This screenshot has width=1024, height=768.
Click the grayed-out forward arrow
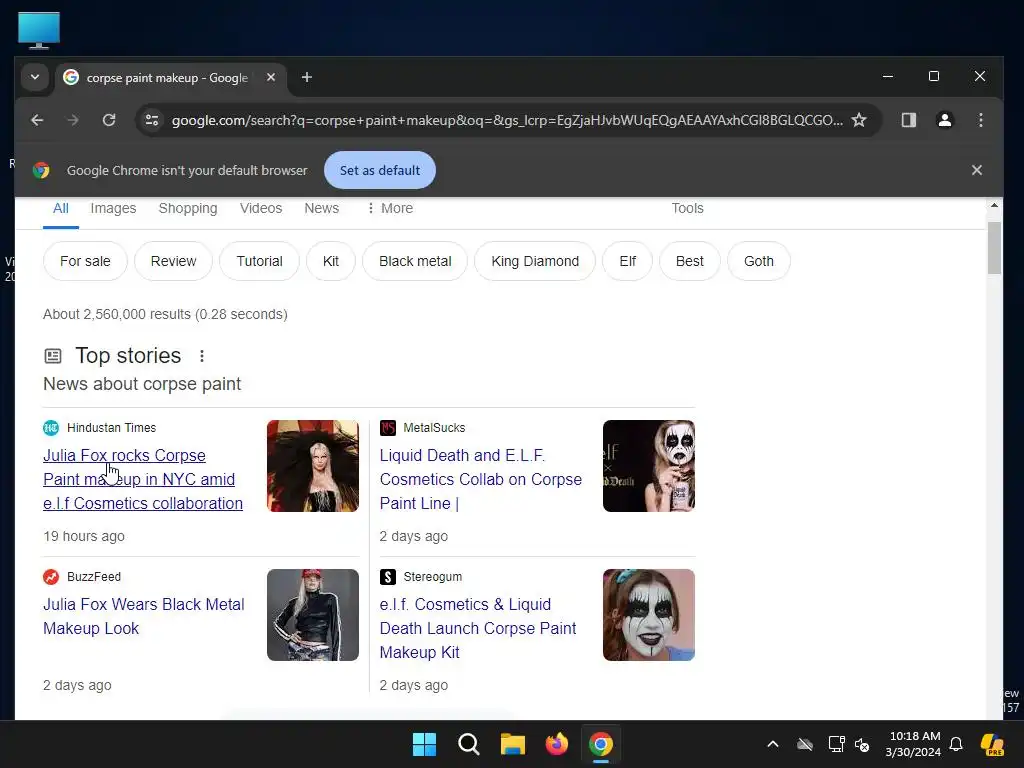click(72, 120)
